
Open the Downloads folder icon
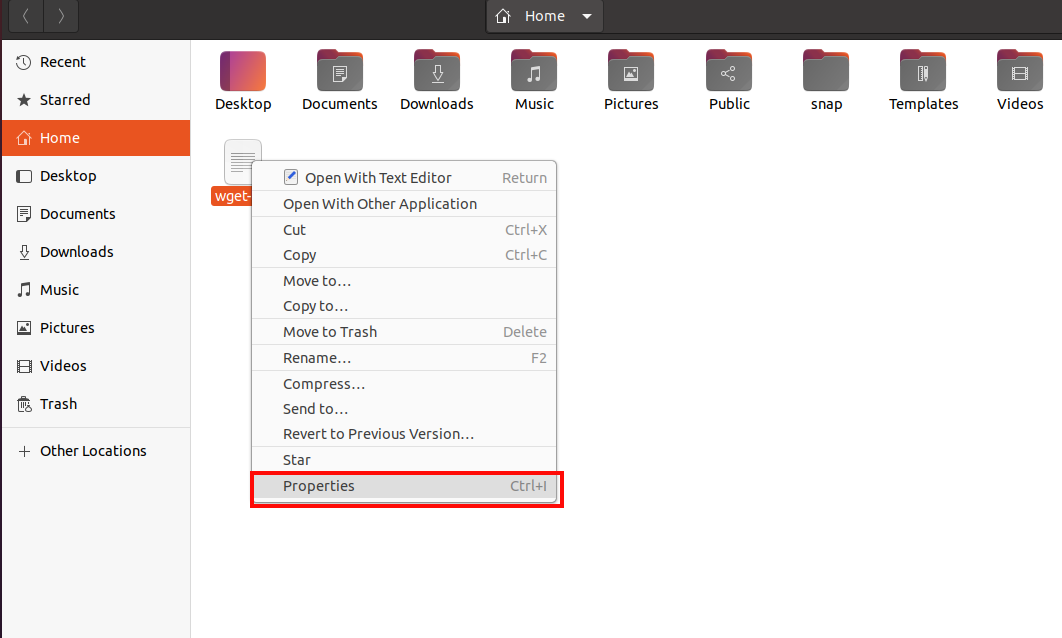pyautogui.click(x=436, y=80)
